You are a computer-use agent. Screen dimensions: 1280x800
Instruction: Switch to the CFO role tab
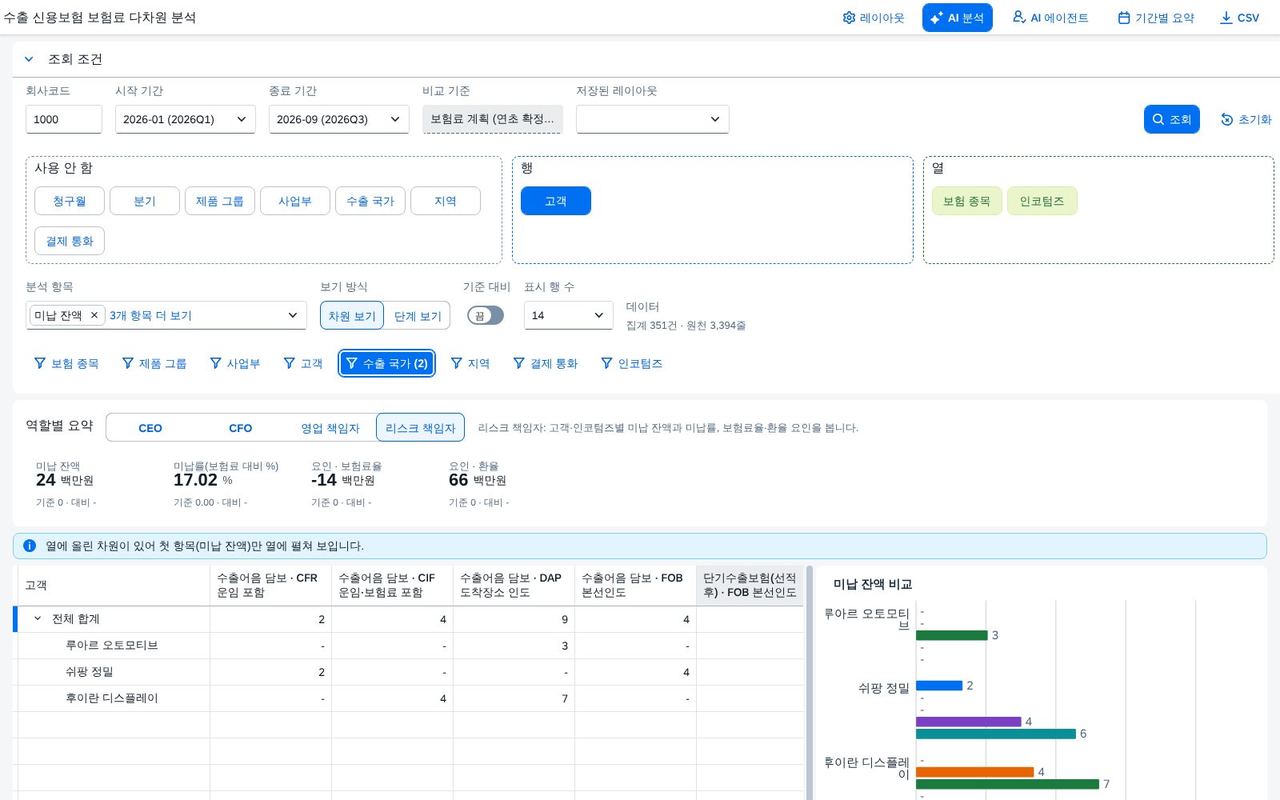[x=240, y=427]
